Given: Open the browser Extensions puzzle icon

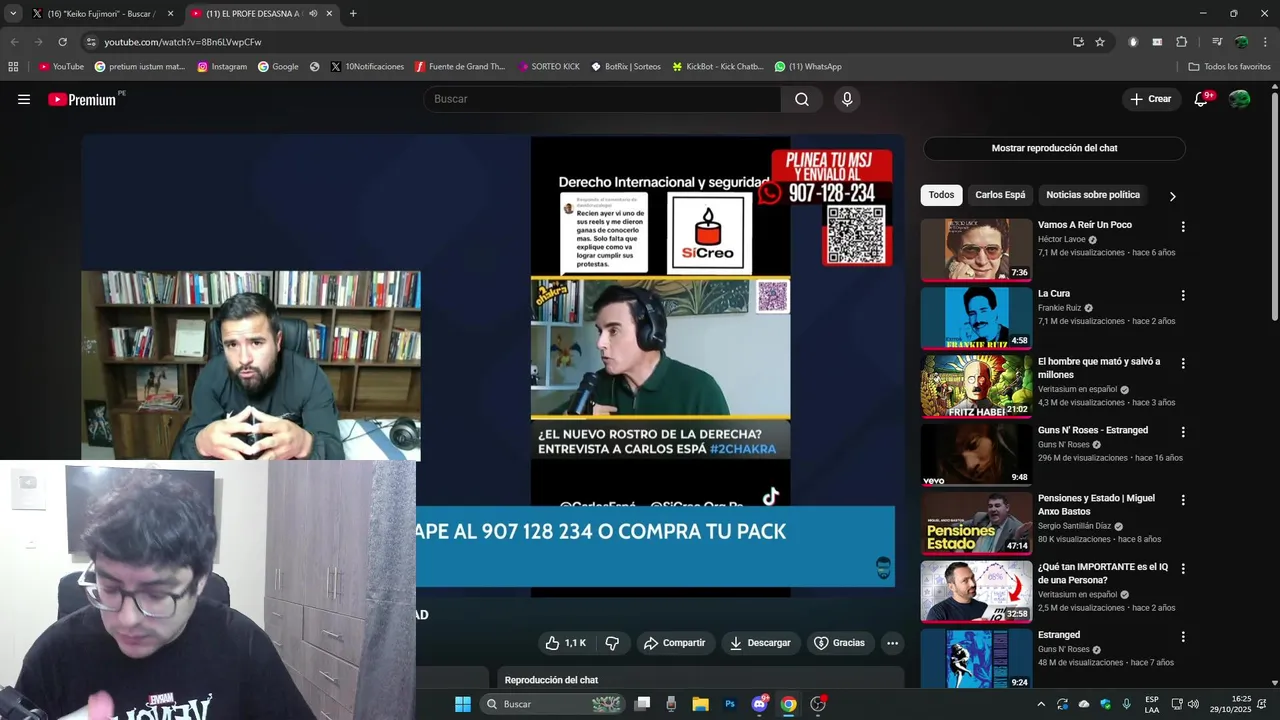Looking at the screenshot, I should click(1181, 42).
